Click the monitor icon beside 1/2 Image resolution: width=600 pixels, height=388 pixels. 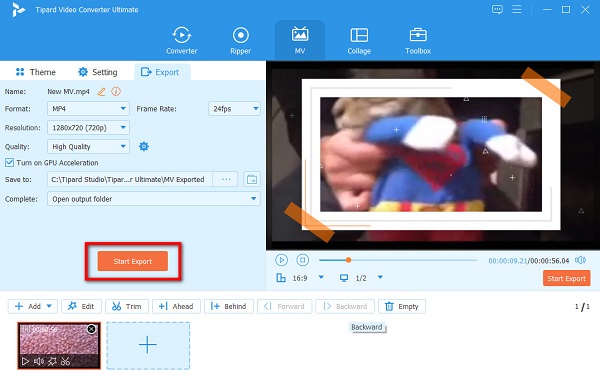pos(344,278)
